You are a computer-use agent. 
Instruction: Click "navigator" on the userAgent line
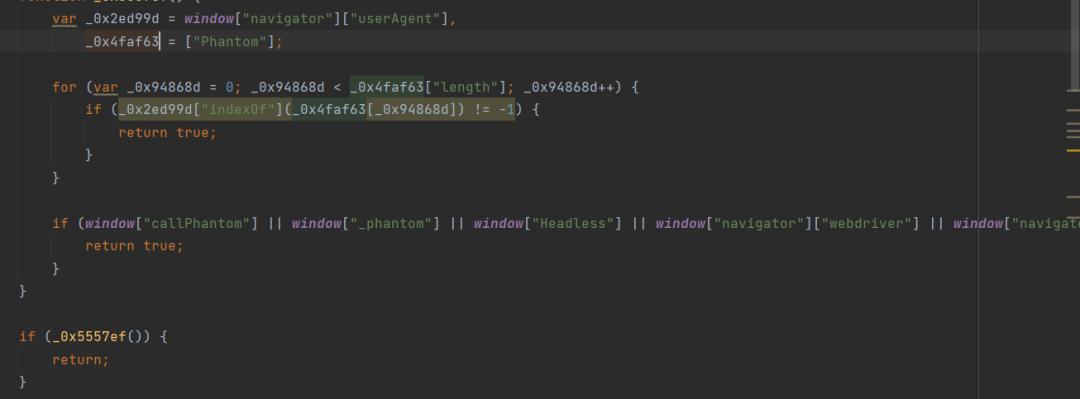(287, 19)
